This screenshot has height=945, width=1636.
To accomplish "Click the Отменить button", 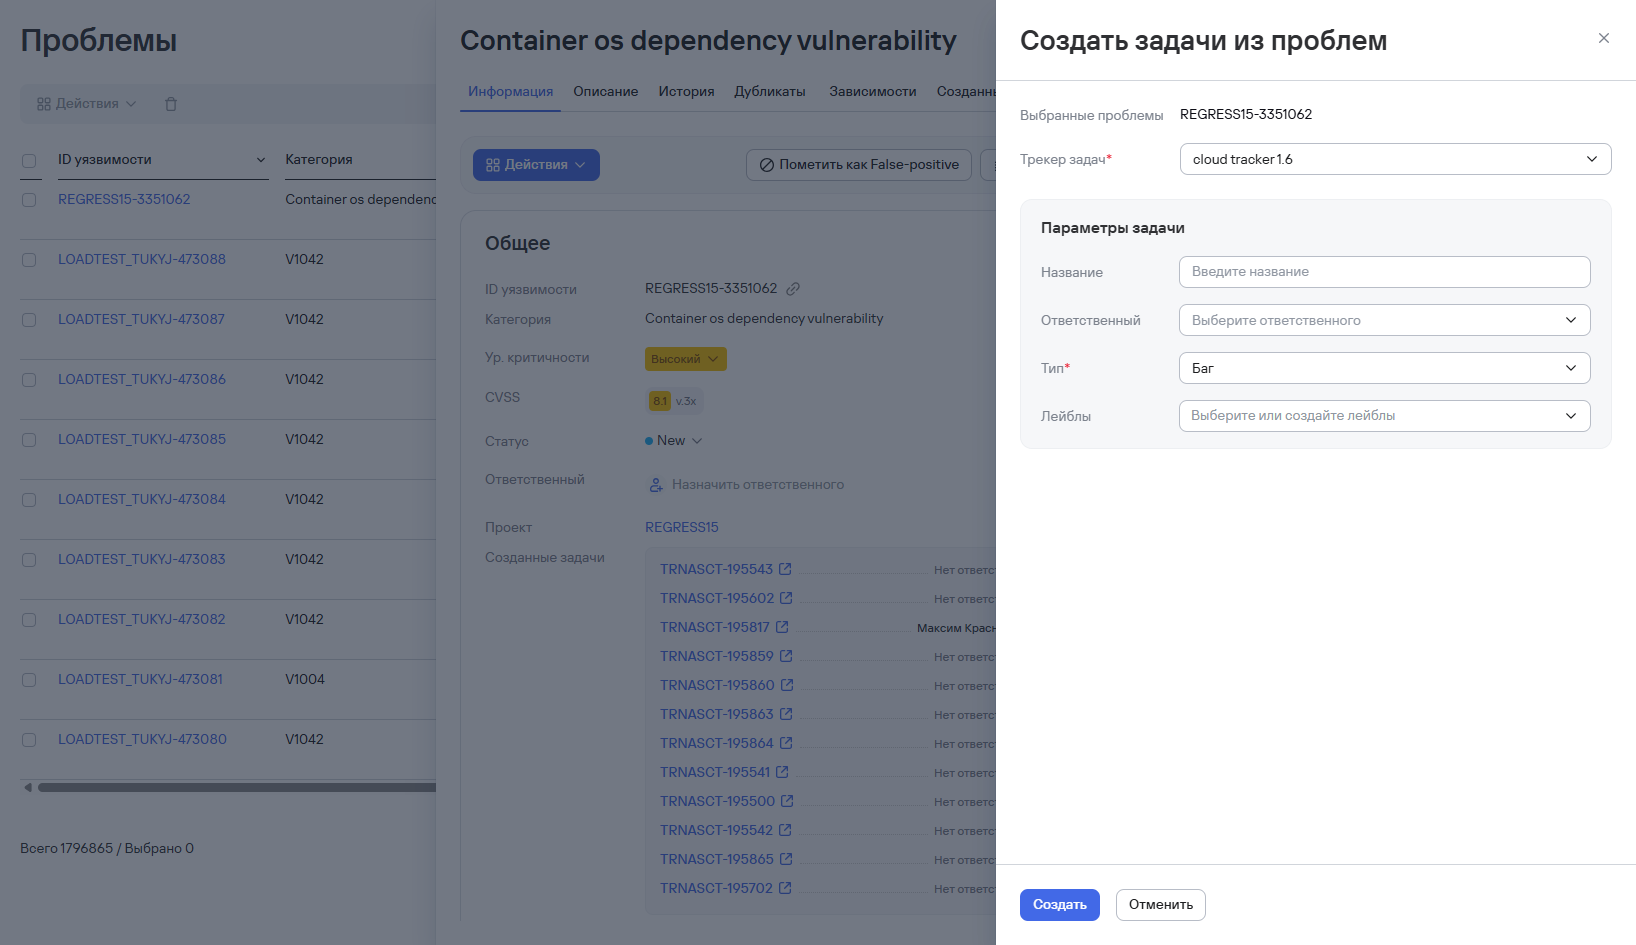I will point(1161,905).
